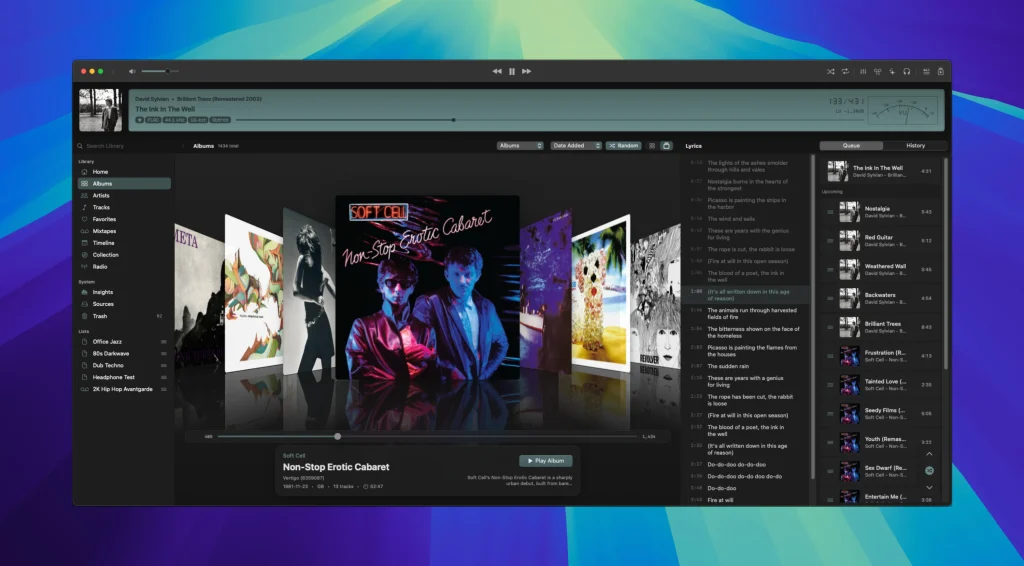Screen dimensions: 1024x566
Task: Pause the current track
Action: pyautogui.click(x=512, y=72)
